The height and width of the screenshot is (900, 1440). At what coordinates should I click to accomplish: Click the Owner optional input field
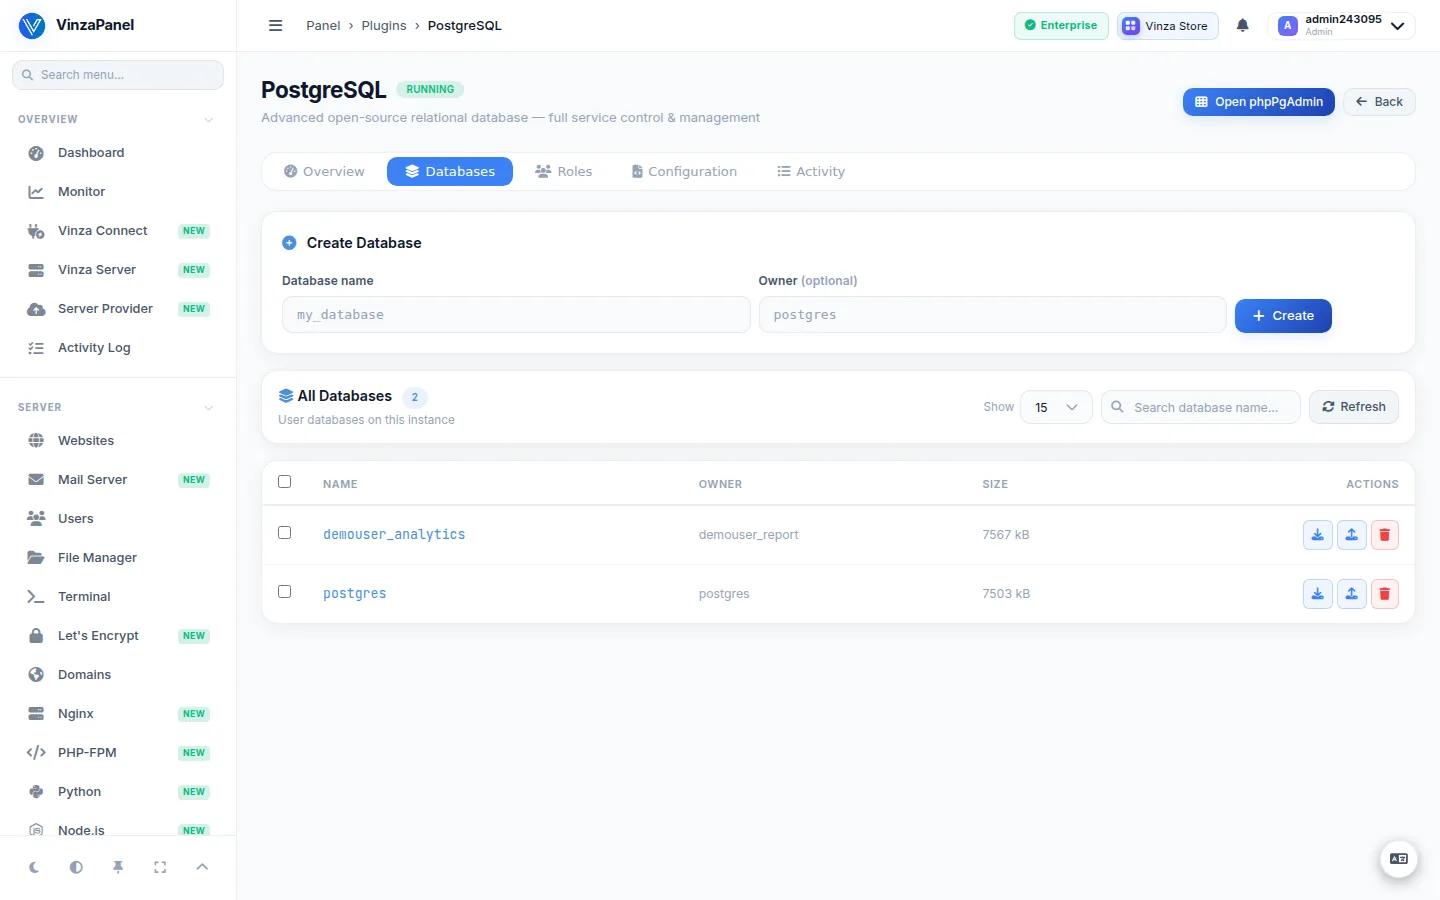(992, 315)
